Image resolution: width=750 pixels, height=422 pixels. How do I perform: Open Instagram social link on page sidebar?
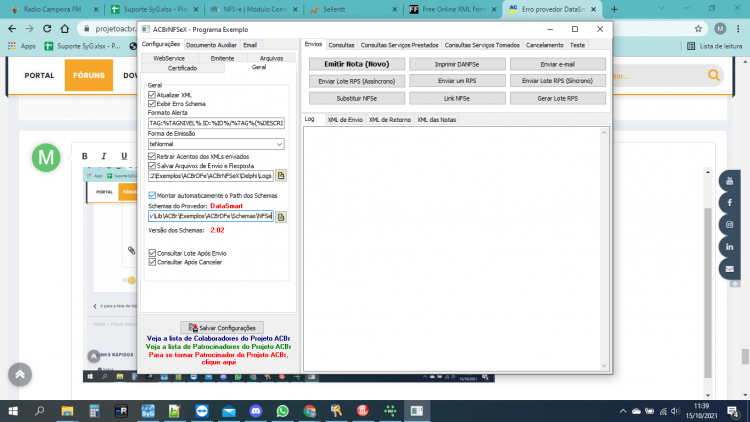tap(729, 225)
